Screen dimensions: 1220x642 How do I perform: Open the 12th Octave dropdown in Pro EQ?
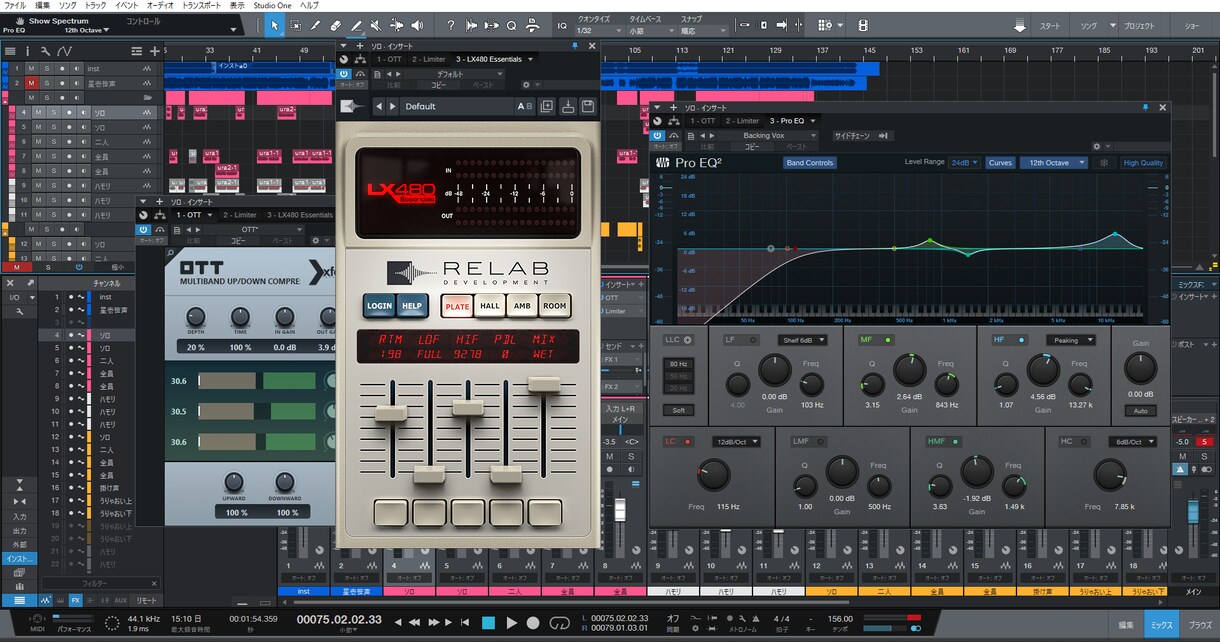click(1053, 162)
